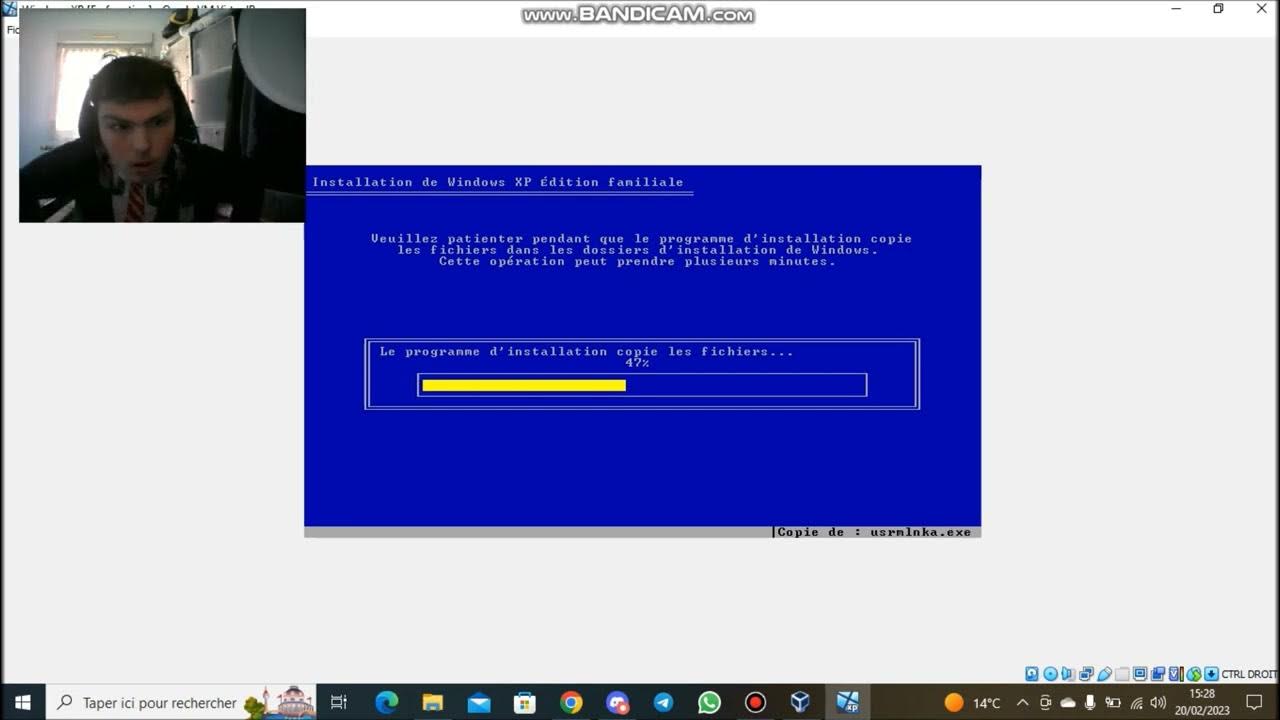Open Discord from the taskbar
Image resolution: width=1280 pixels, height=720 pixels.
(x=617, y=702)
